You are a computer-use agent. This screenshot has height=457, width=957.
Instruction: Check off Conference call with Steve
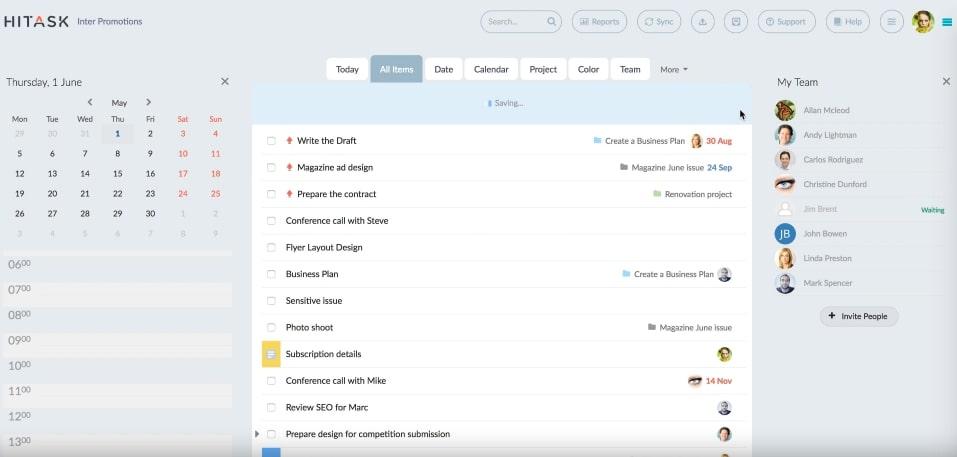point(271,221)
